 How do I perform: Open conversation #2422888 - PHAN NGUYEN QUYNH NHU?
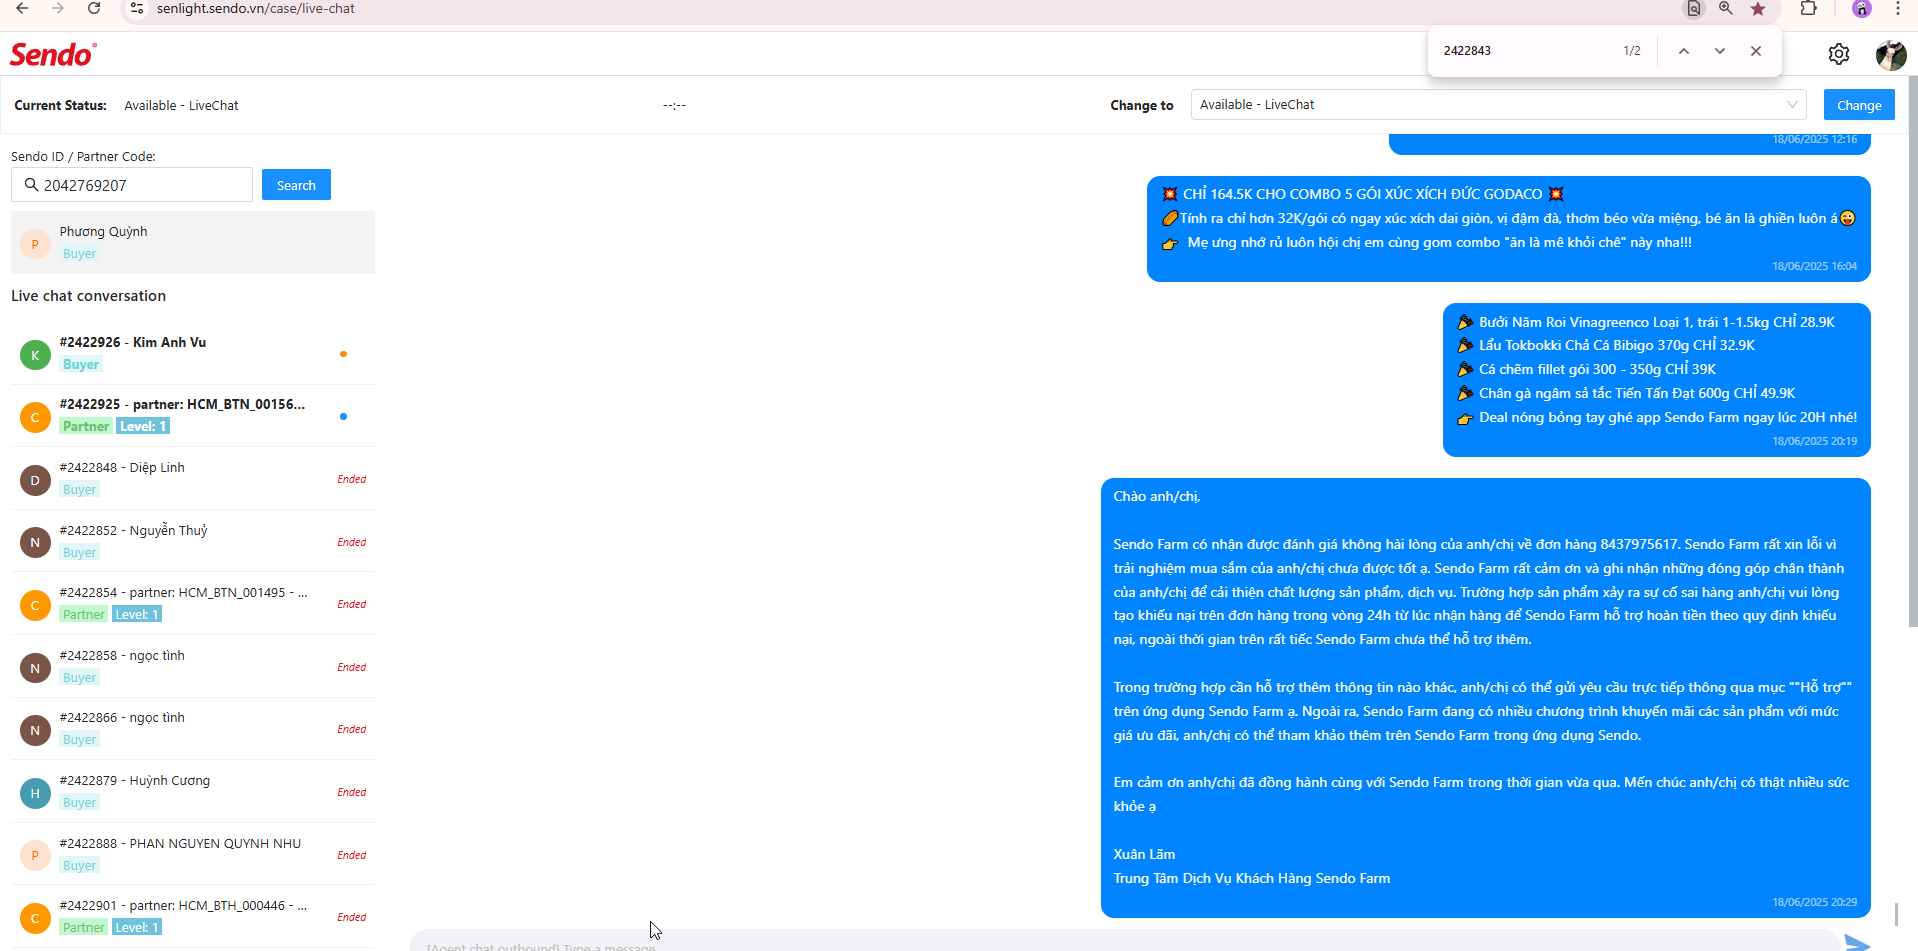(193, 855)
